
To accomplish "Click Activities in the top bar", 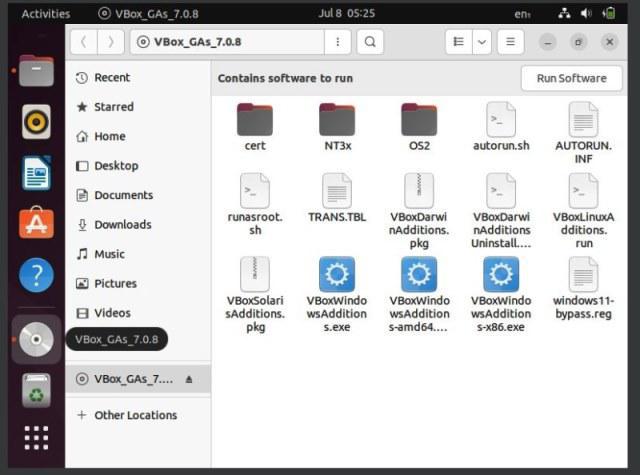I will 46,14.
